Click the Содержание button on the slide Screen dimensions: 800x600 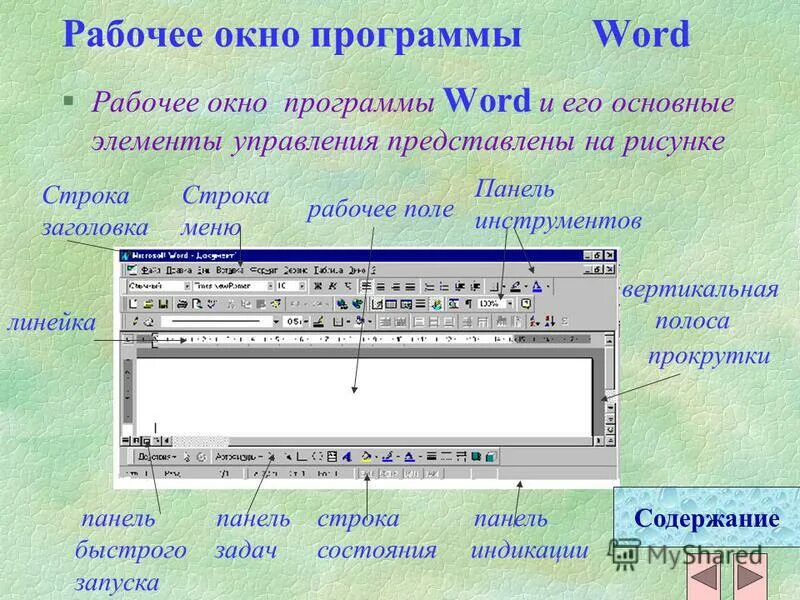(x=707, y=517)
